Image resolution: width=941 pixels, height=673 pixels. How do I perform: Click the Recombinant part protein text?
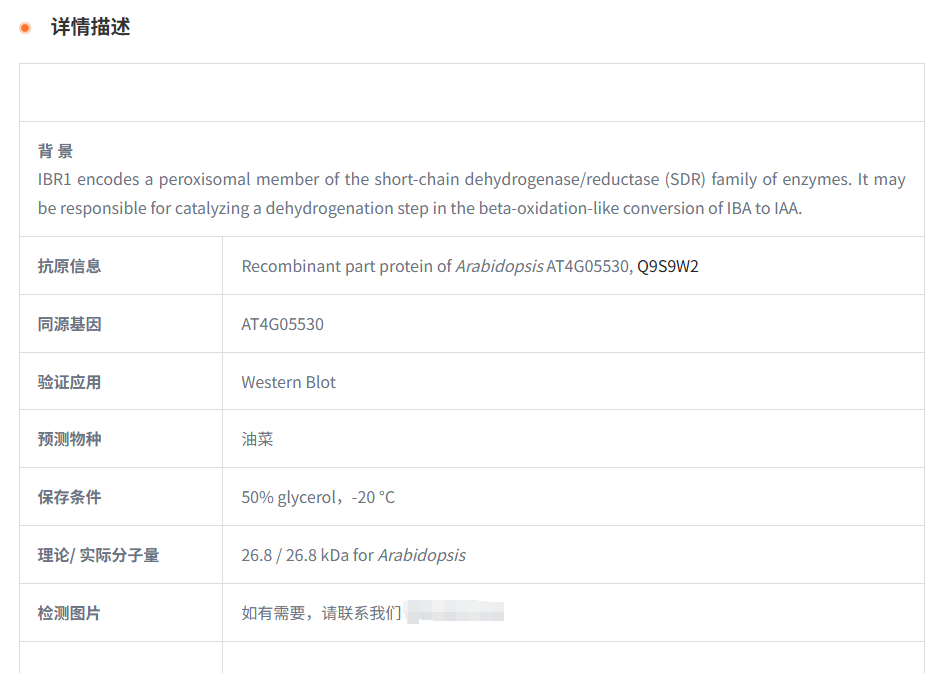click(346, 266)
